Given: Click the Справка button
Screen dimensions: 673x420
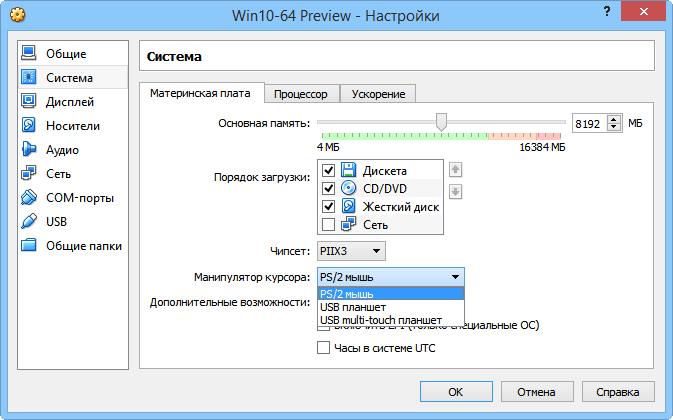Looking at the screenshot, I should pyautogui.click(x=618, y=392).
